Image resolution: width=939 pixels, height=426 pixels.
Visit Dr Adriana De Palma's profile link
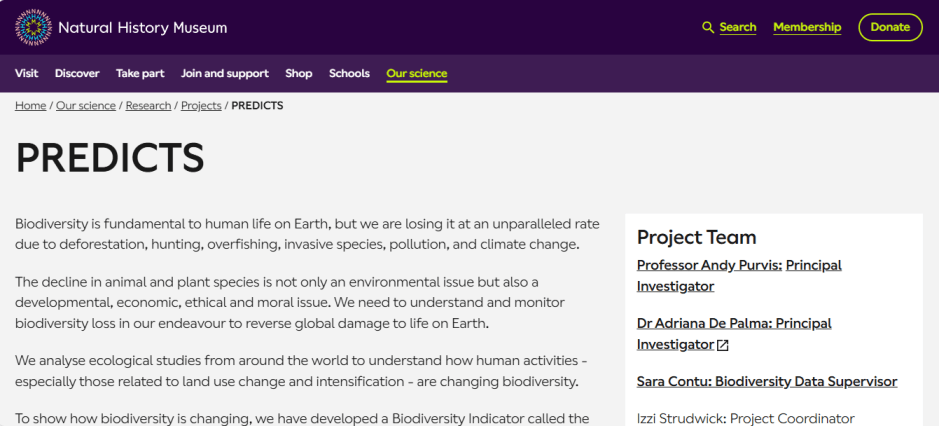(733, 323)
